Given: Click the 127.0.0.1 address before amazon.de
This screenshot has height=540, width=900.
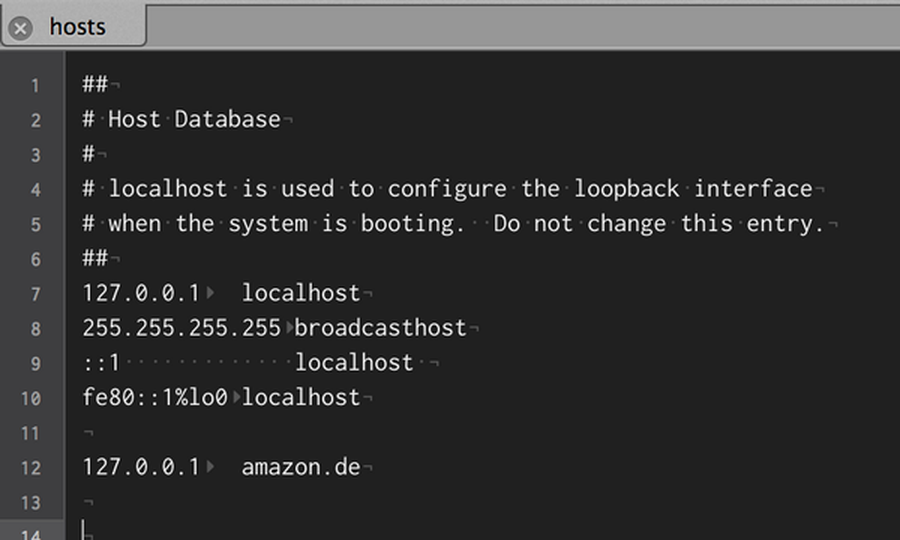Looking at the screenshot, I should (141, 467).
